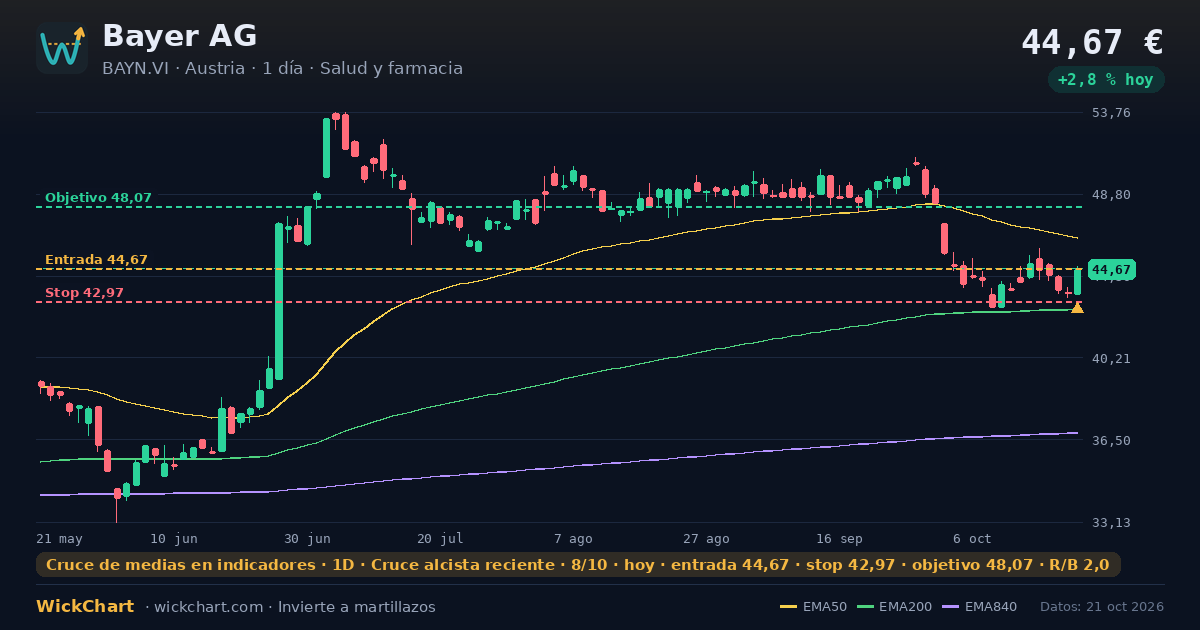
Task: Click the BAYN.VI Austria subtitle line
Action: [x=282, y=69]
